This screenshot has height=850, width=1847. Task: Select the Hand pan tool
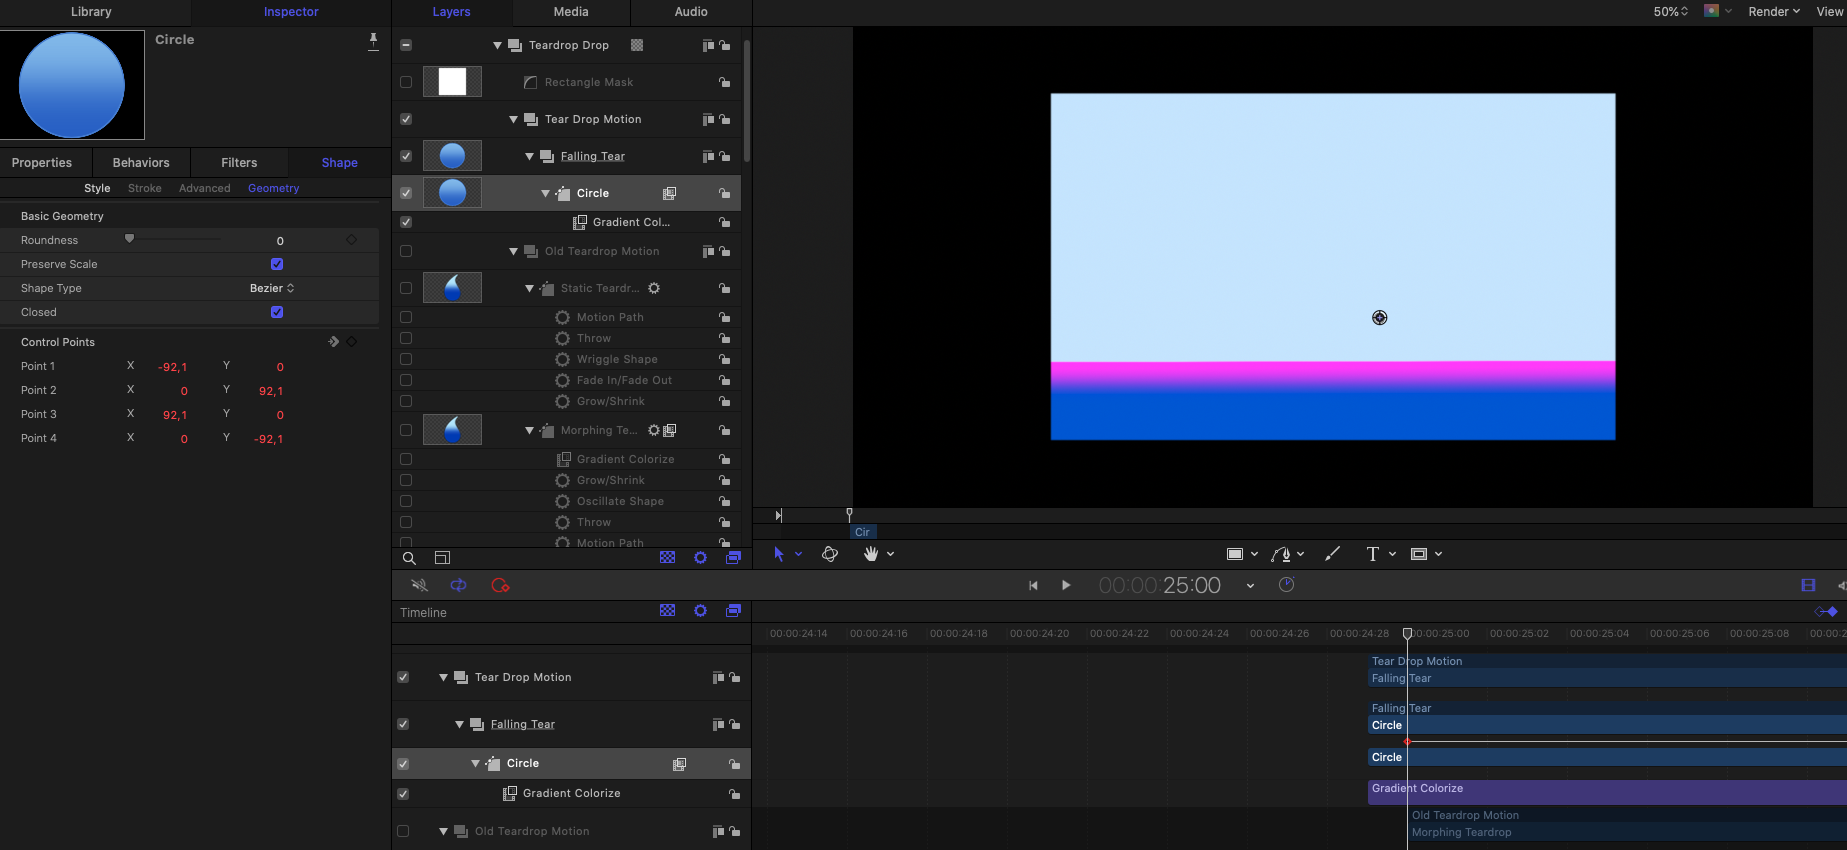pyautogui.click(x=871, y=554)
